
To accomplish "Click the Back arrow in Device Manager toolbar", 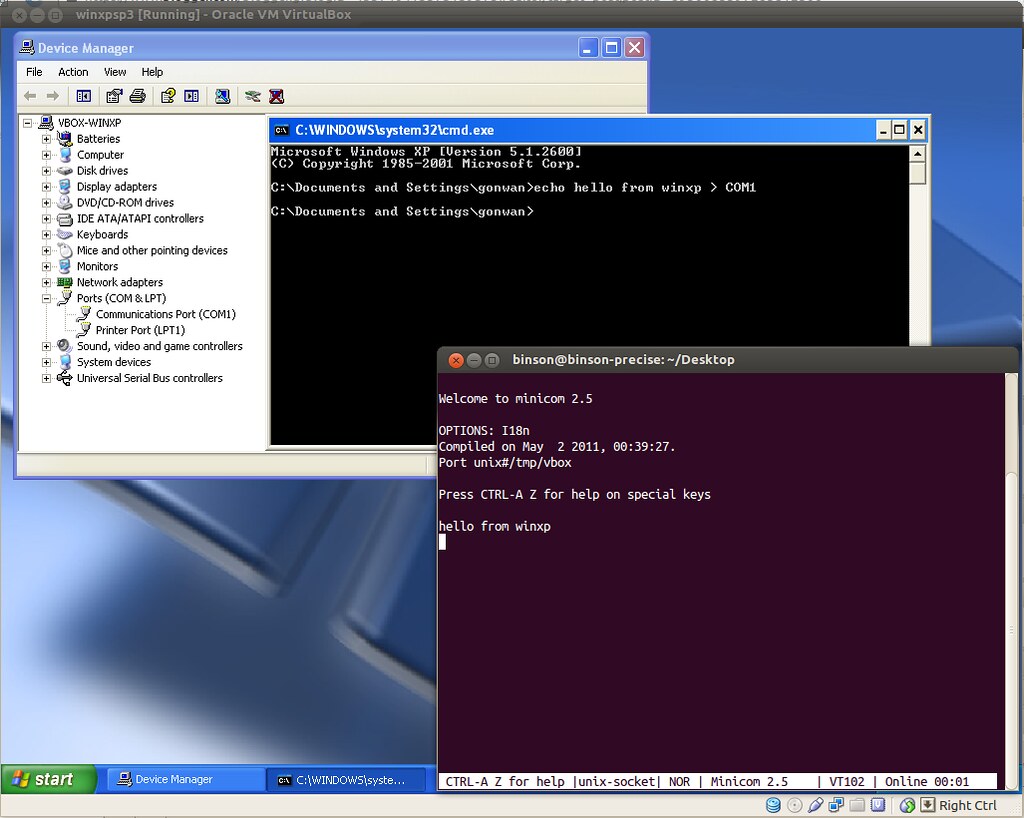I will [31, 96].
